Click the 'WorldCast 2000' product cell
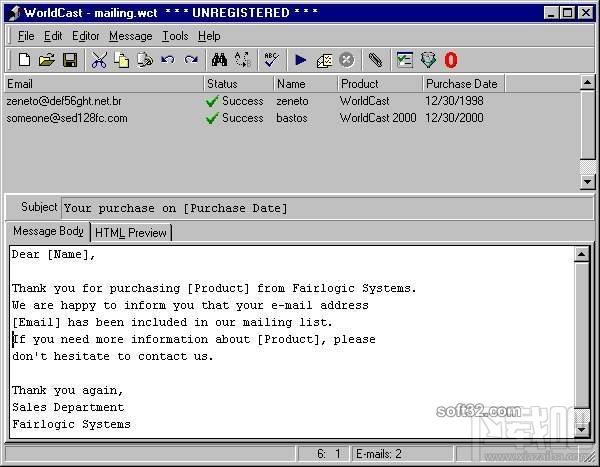 (378, 118)
